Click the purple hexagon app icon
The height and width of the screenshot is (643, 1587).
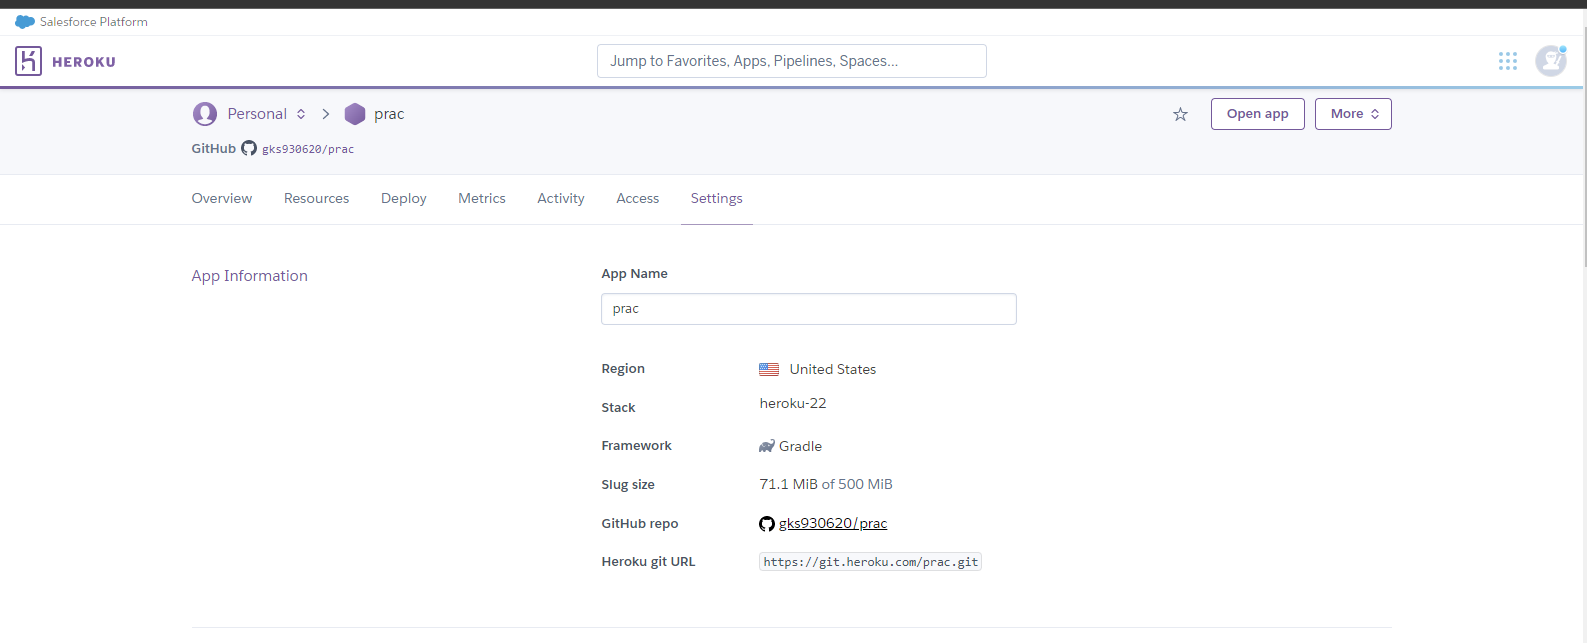point(355,114)
